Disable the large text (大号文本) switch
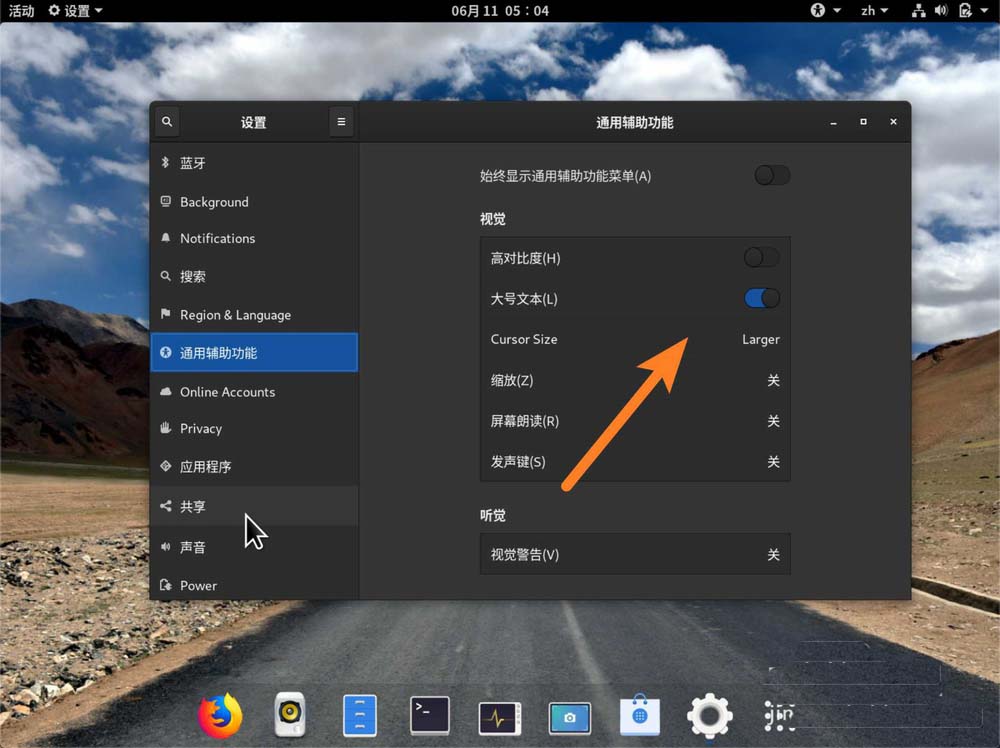The height and width of the screenshot is (748, 1000). click(761, 298)
